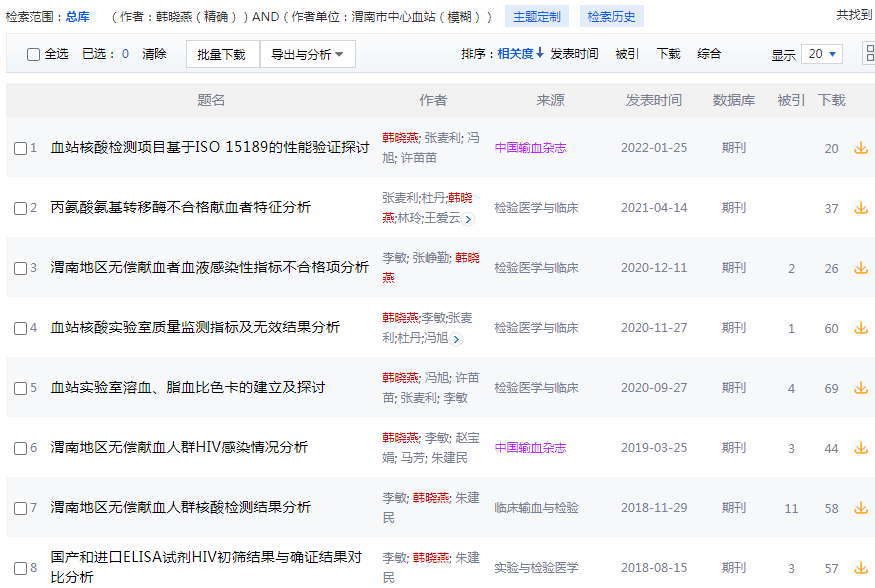Open article 丙氨酸氨基转移酶不合格献血者特征分析
The height and width of the screenshot is (588, 875).
181,208
